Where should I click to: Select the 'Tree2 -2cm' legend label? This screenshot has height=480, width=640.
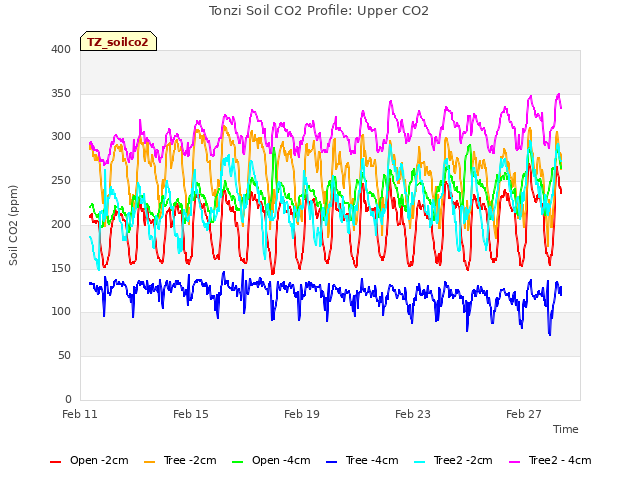[463, 460]
